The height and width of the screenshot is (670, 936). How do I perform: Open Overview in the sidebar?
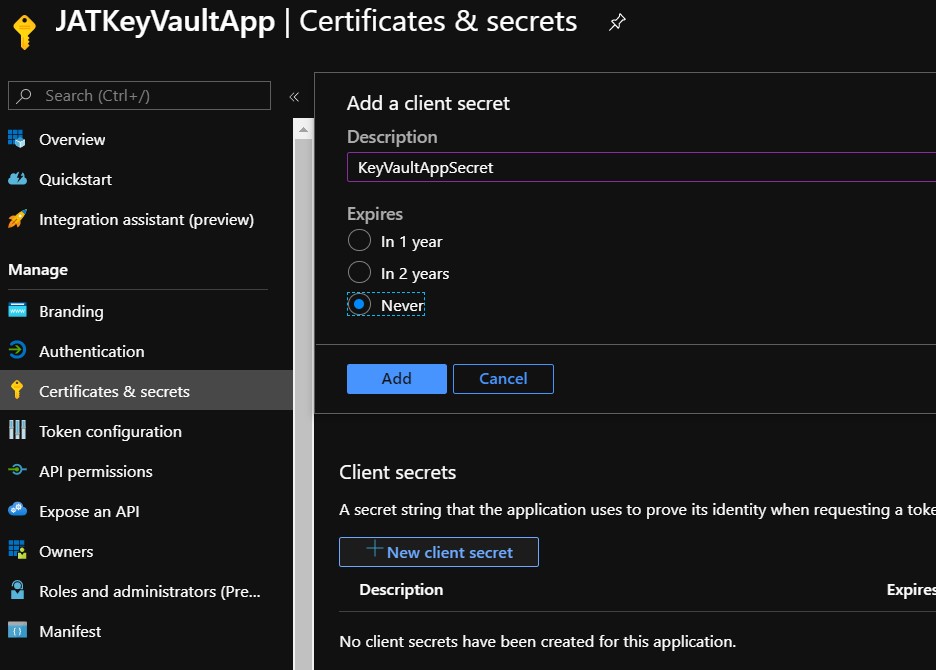coord(72,139)
